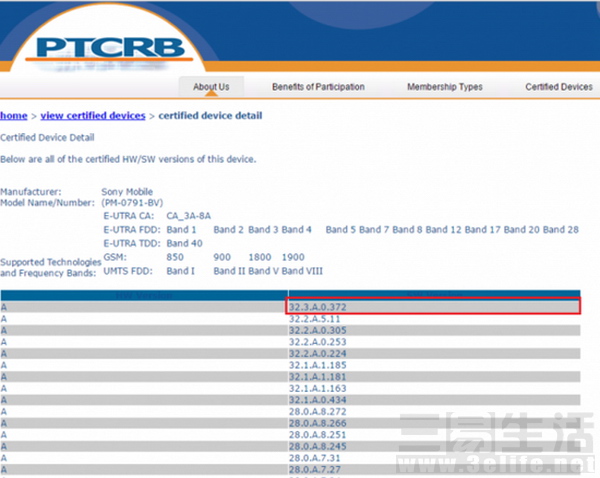Select SW version 32.1.A.1.181

click(x=317, y=377)
